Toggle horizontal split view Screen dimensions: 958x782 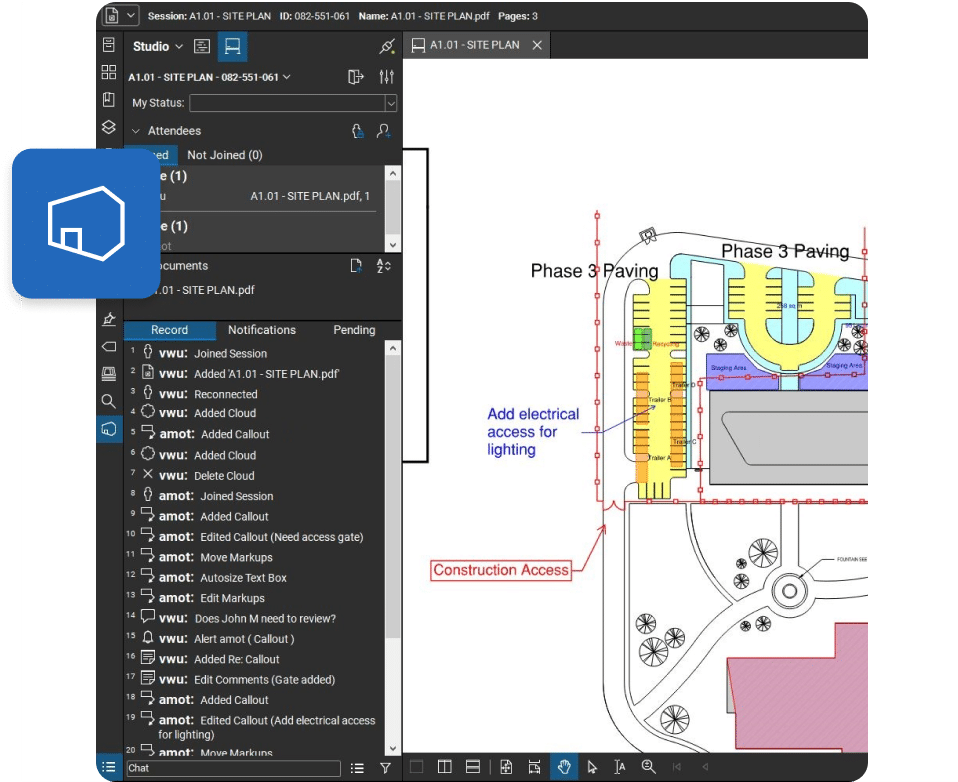tap(473, 767)
